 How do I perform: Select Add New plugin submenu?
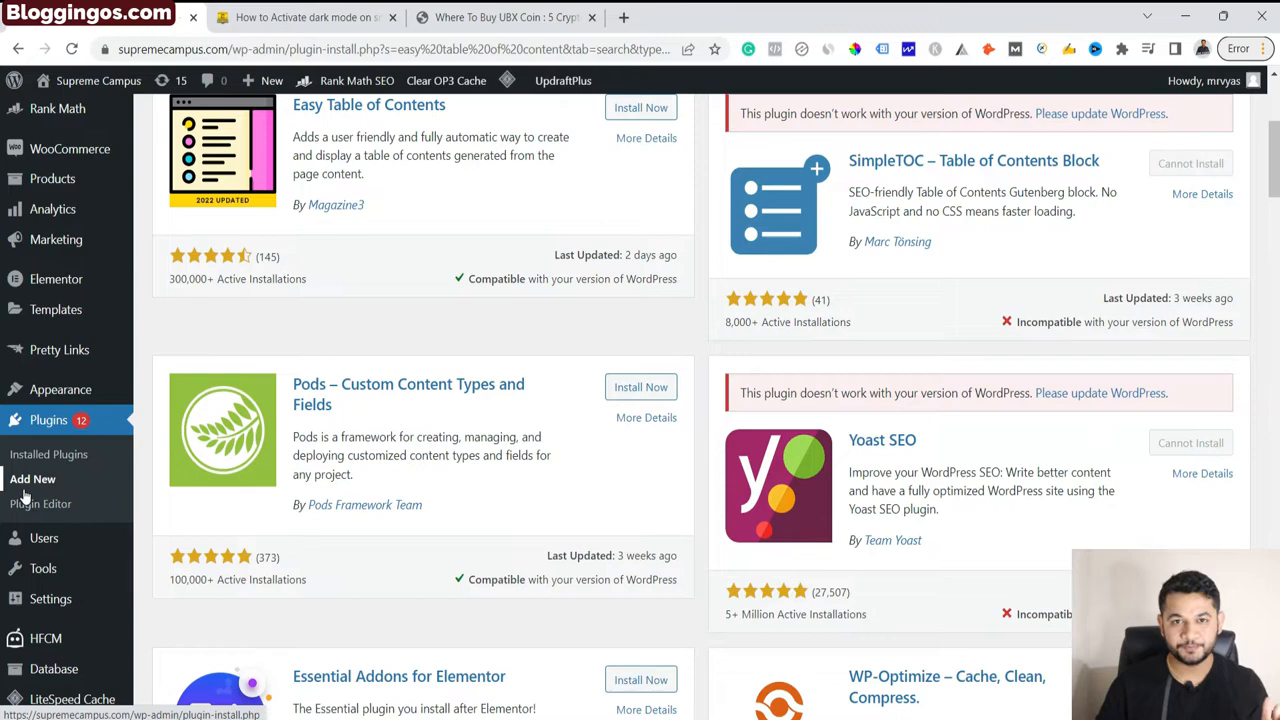pos(32,479)
